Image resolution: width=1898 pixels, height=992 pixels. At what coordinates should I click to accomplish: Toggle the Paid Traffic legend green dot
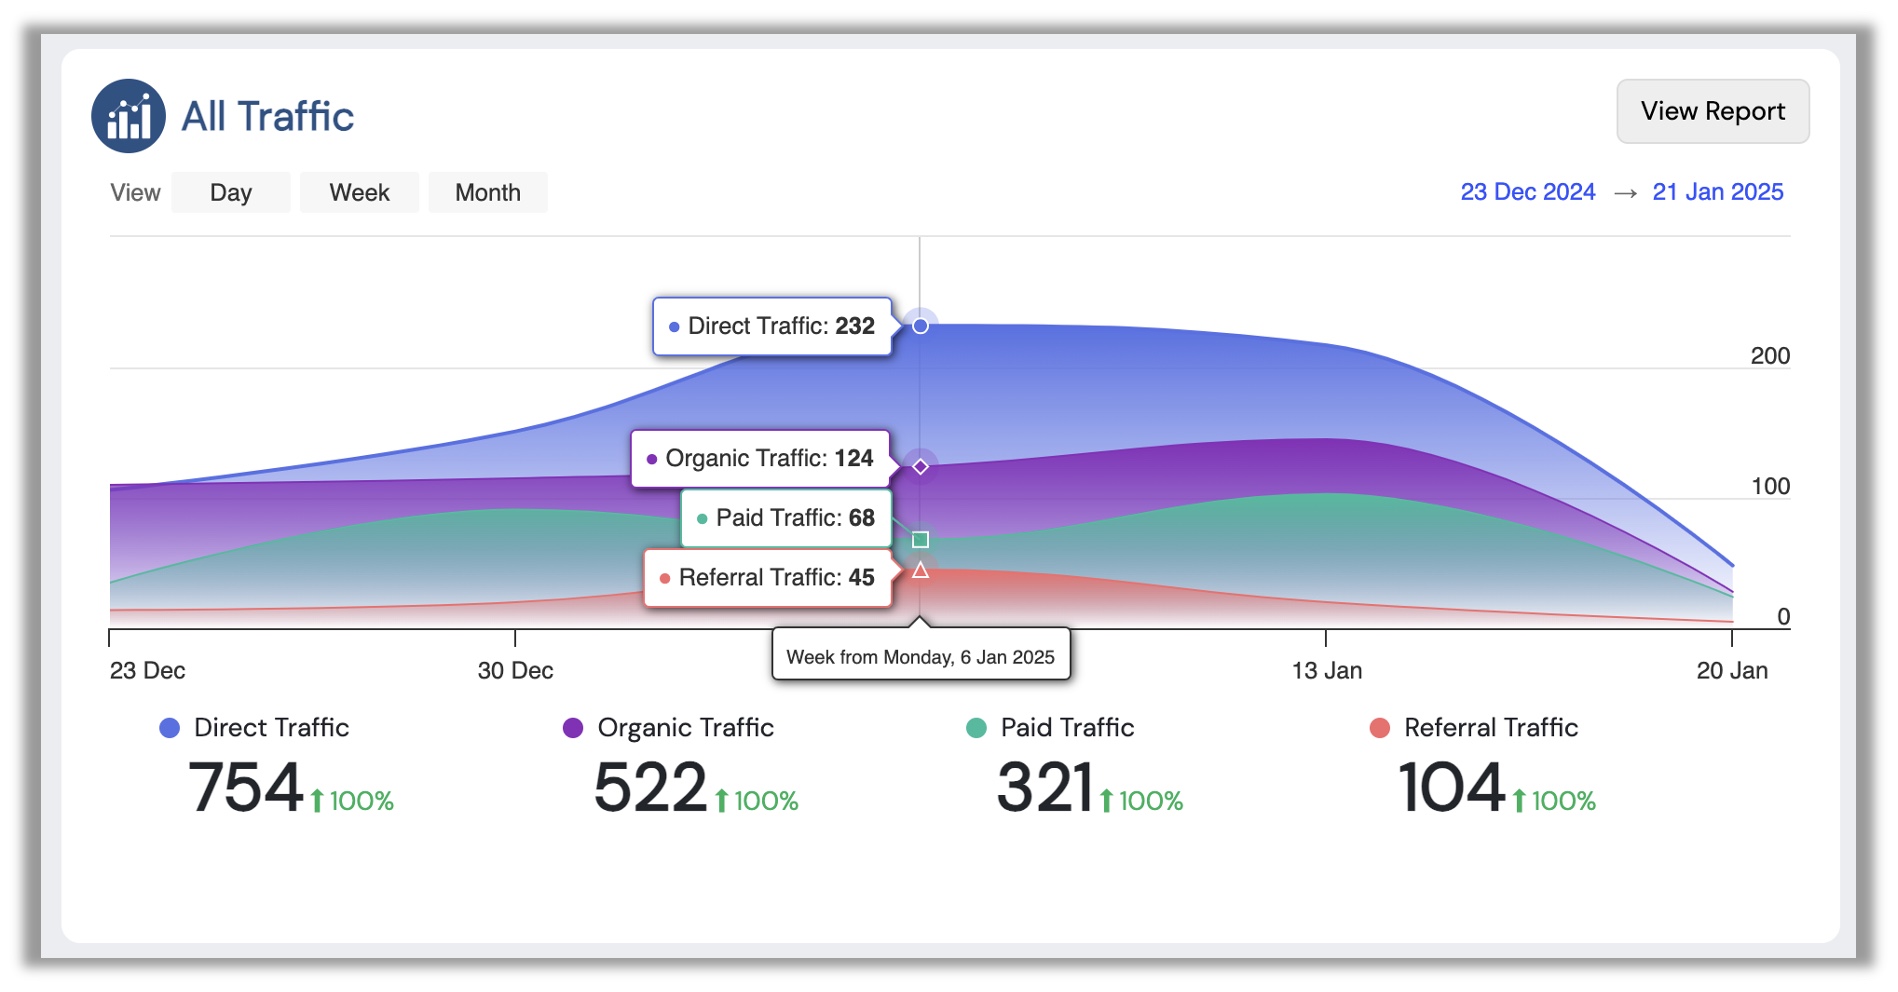tap(976, 728)
